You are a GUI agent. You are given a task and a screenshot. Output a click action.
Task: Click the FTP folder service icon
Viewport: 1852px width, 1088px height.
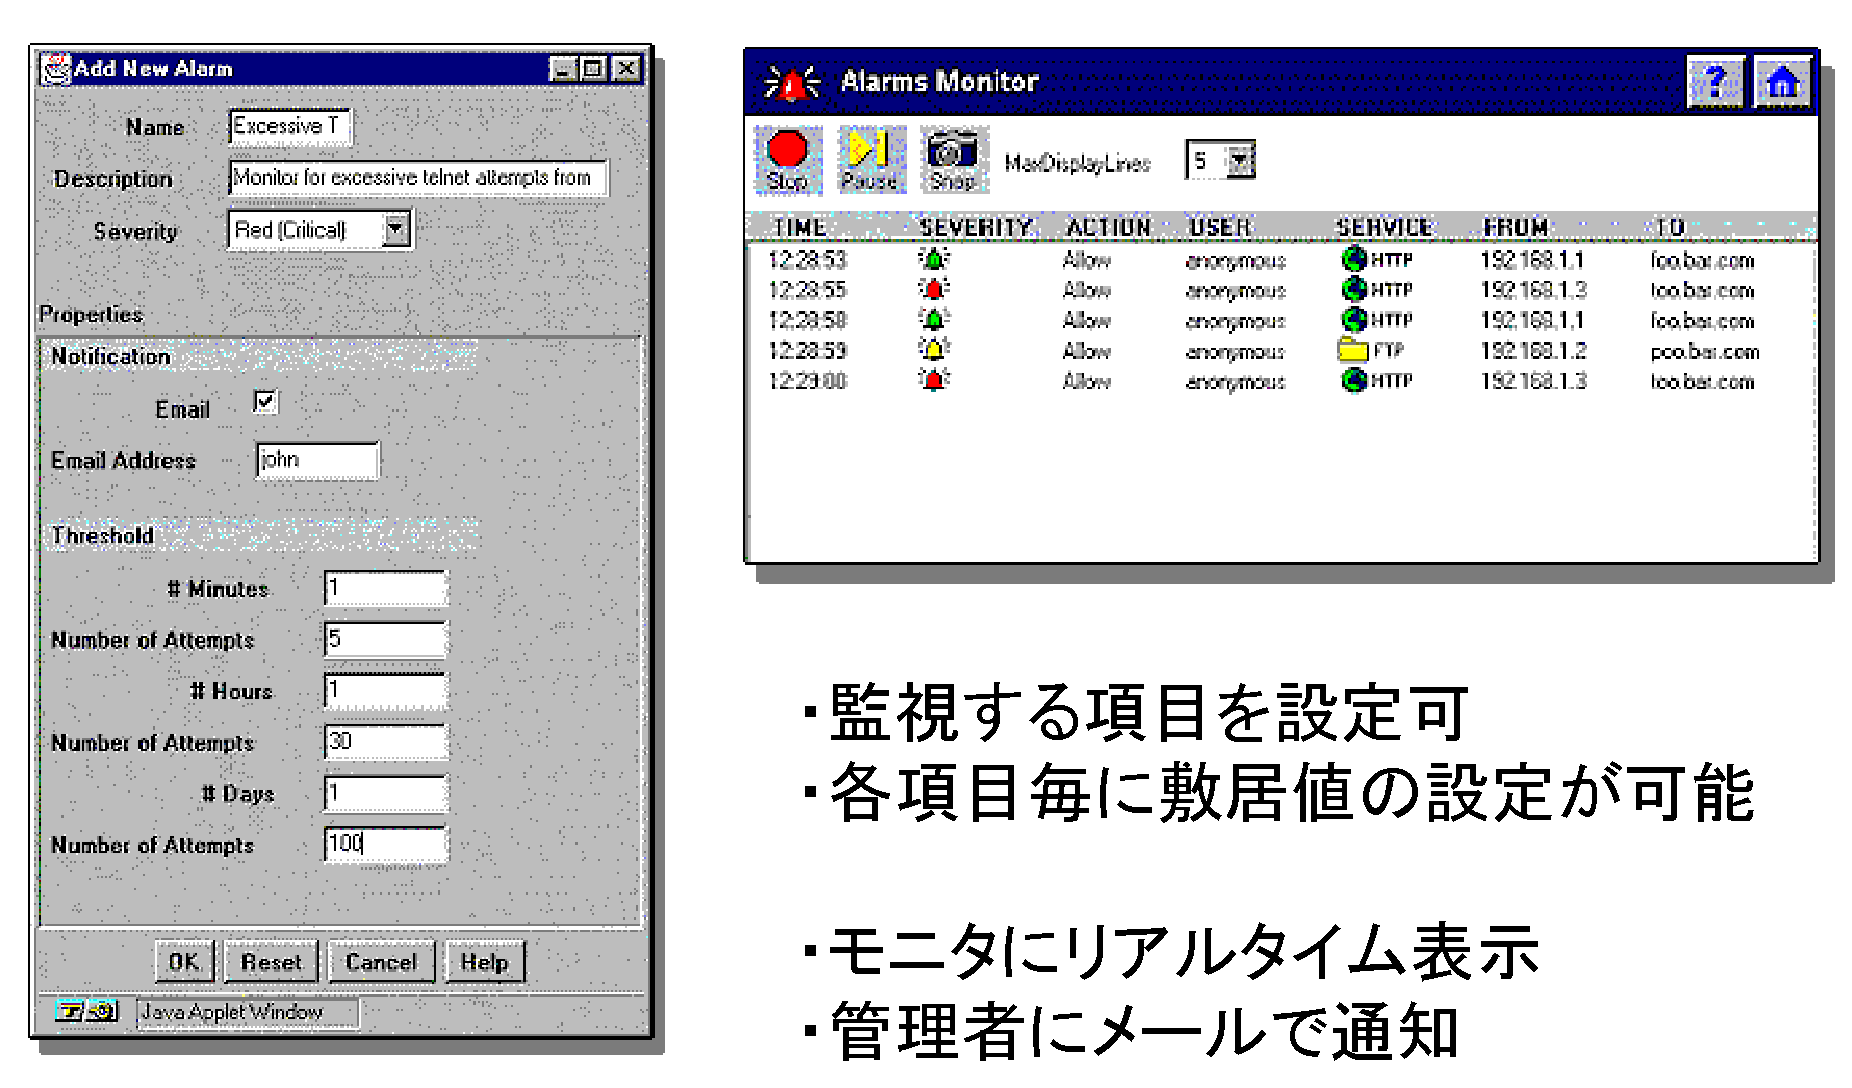pyautogui.click(x=1353, y=350)
